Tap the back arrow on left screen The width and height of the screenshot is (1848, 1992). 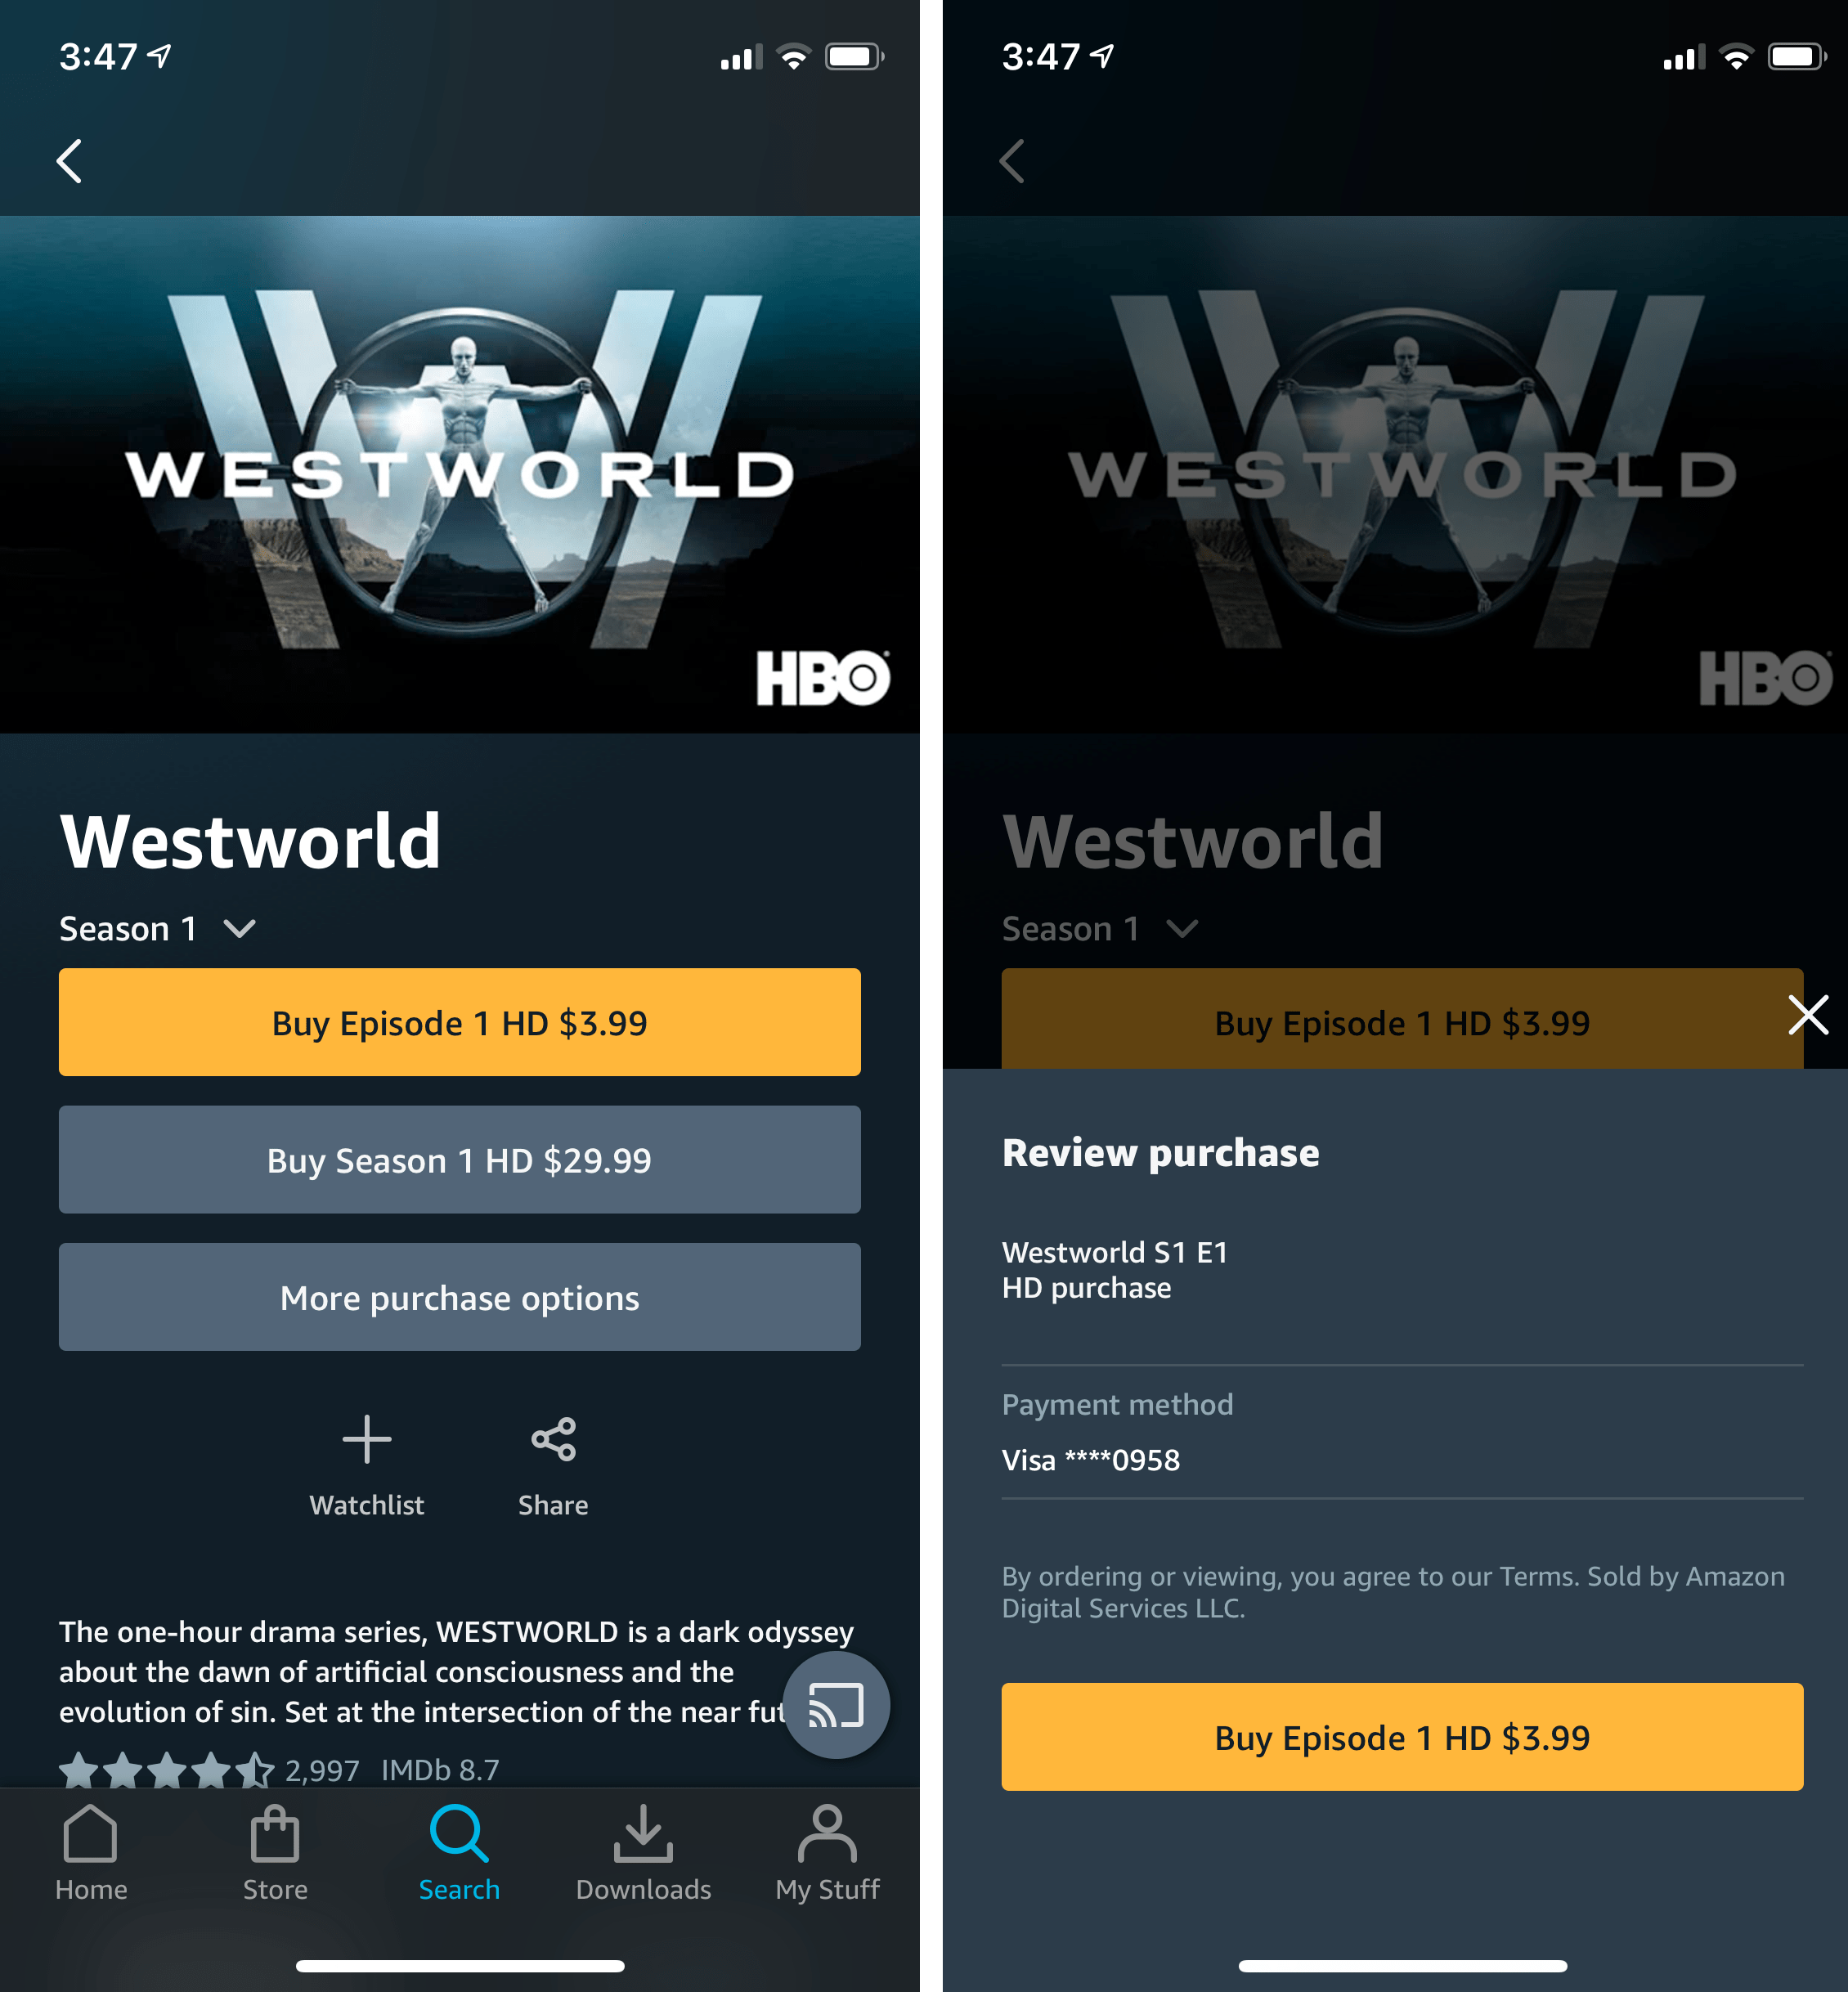(69, 161)
